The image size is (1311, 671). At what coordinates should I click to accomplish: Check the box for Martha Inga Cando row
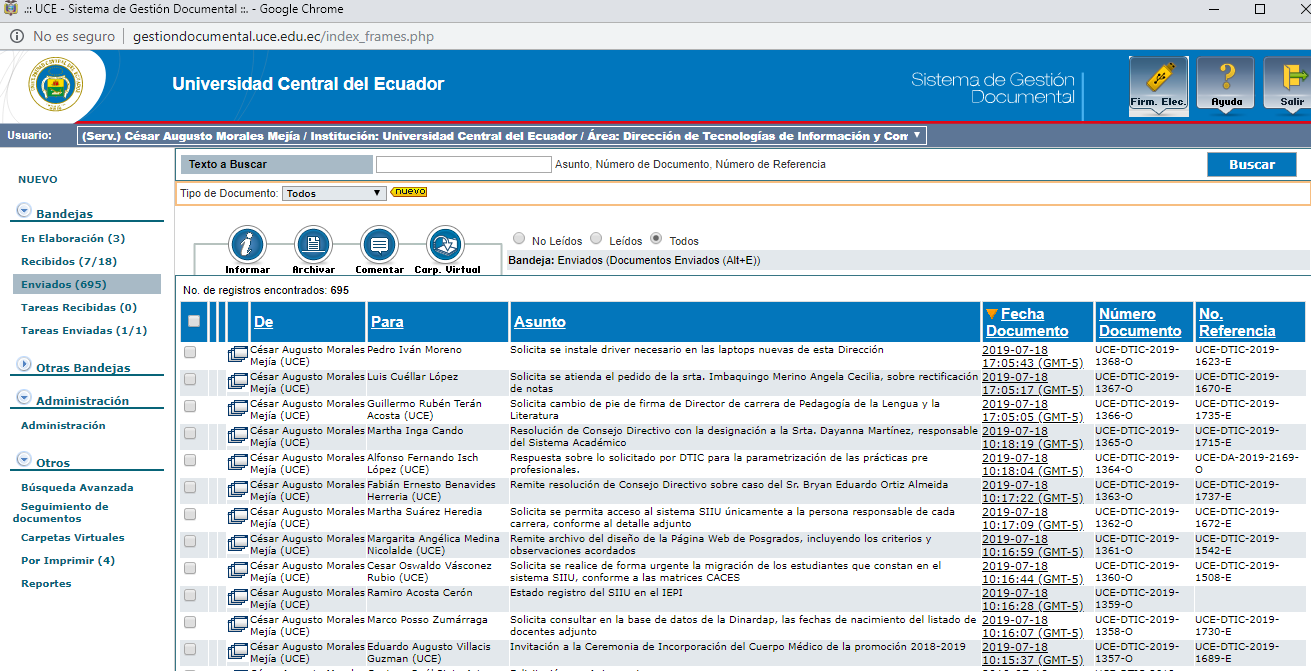[x=190, y=433]
